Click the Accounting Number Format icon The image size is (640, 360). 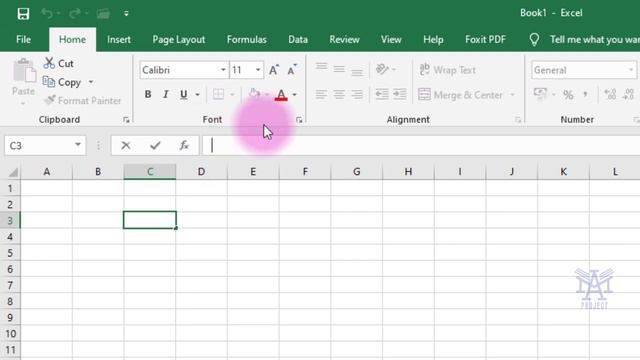click(540, 94)
